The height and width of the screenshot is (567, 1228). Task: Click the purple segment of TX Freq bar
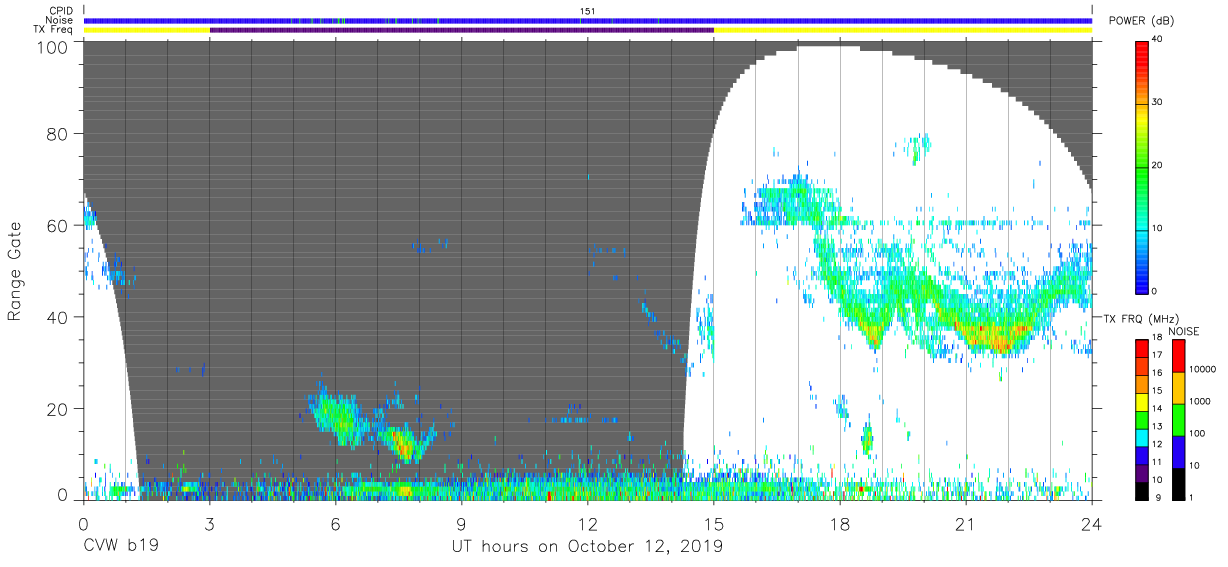[x=461, y=30]
